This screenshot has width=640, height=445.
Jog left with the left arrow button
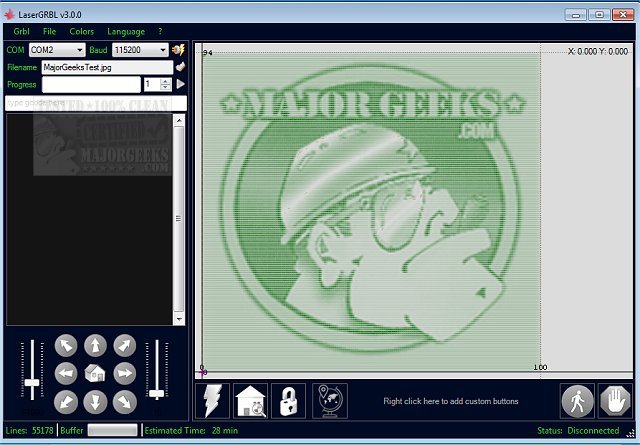click(x=66, y=373)
